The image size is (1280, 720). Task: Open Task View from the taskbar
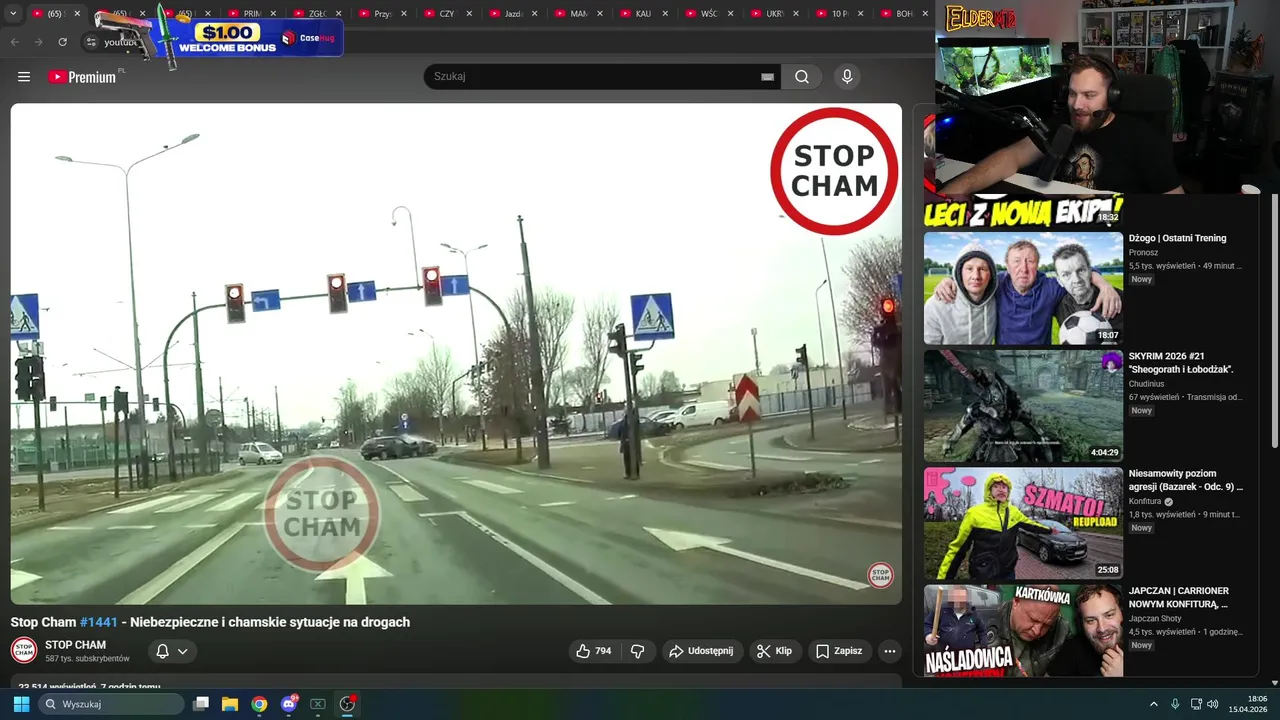pyautogui.click(x=201, y=704)
